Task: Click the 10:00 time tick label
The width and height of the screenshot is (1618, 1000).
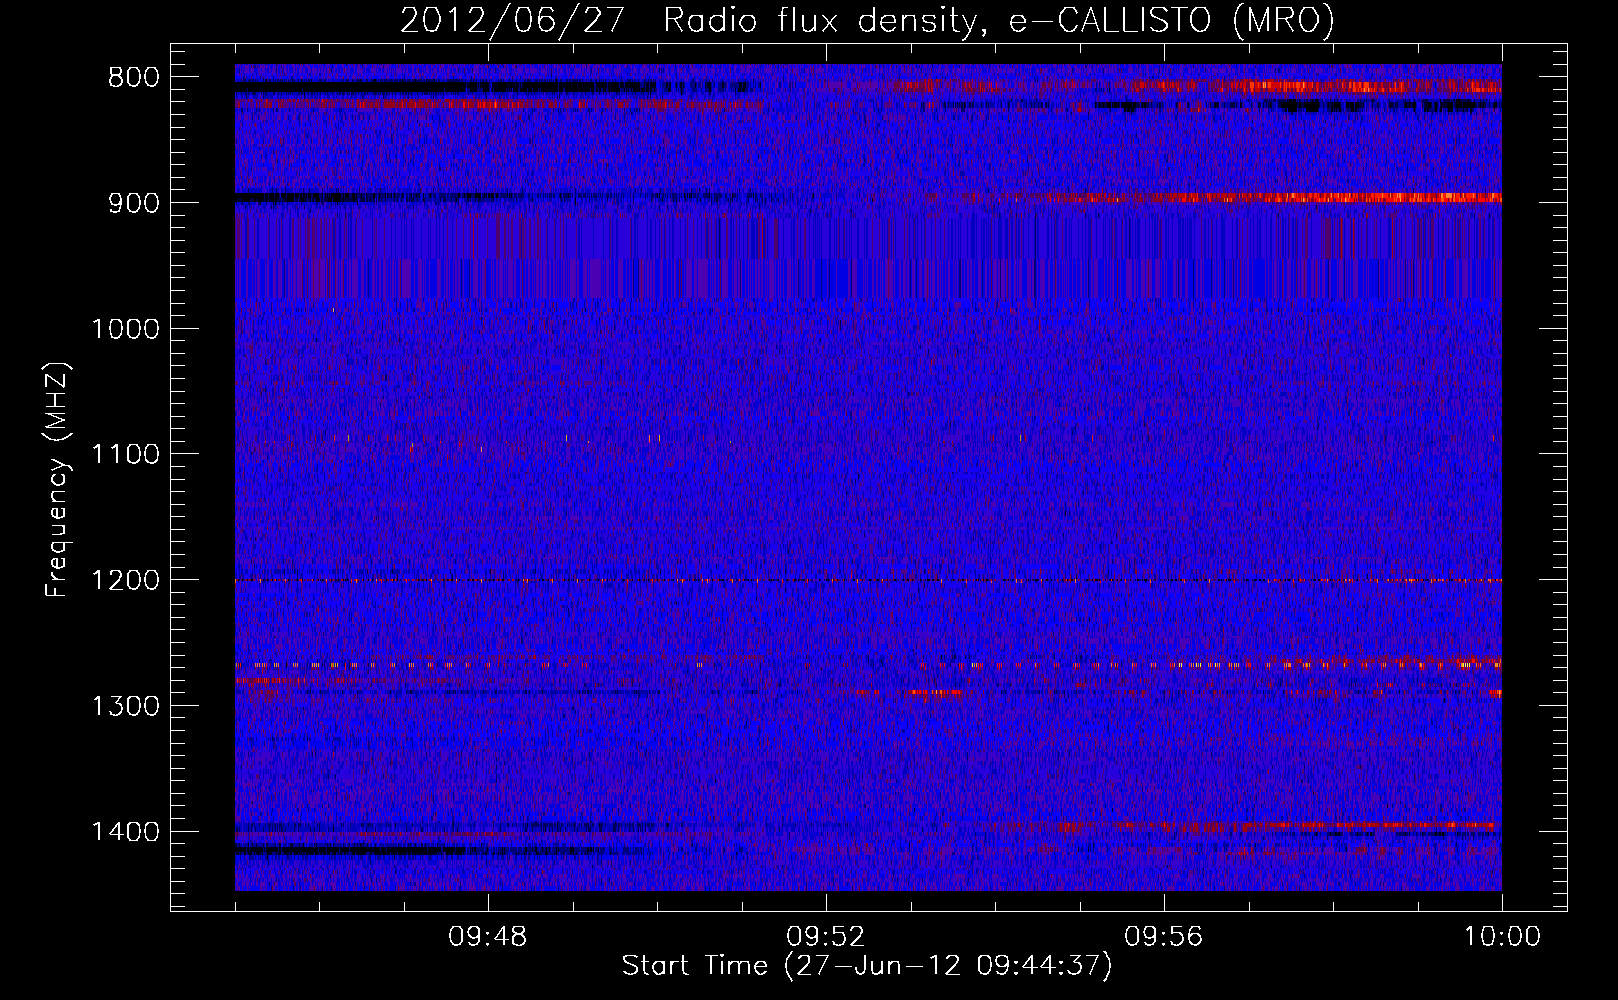Action: pos(1502,937)
